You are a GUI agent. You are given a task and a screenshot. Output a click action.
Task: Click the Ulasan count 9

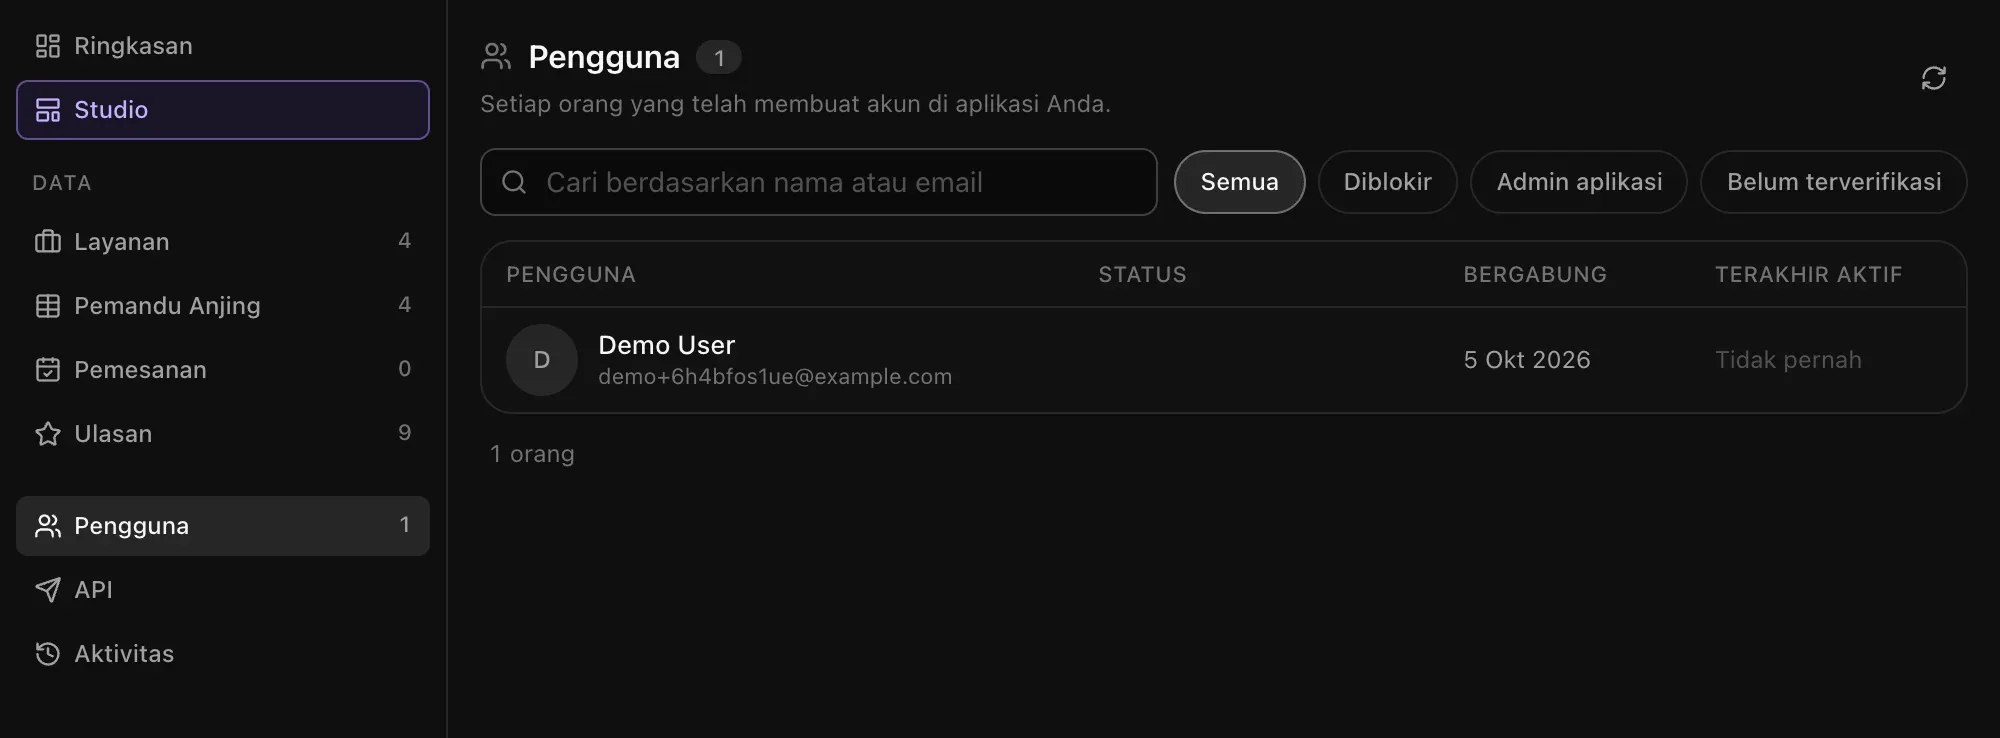click(x=404, y=433)
